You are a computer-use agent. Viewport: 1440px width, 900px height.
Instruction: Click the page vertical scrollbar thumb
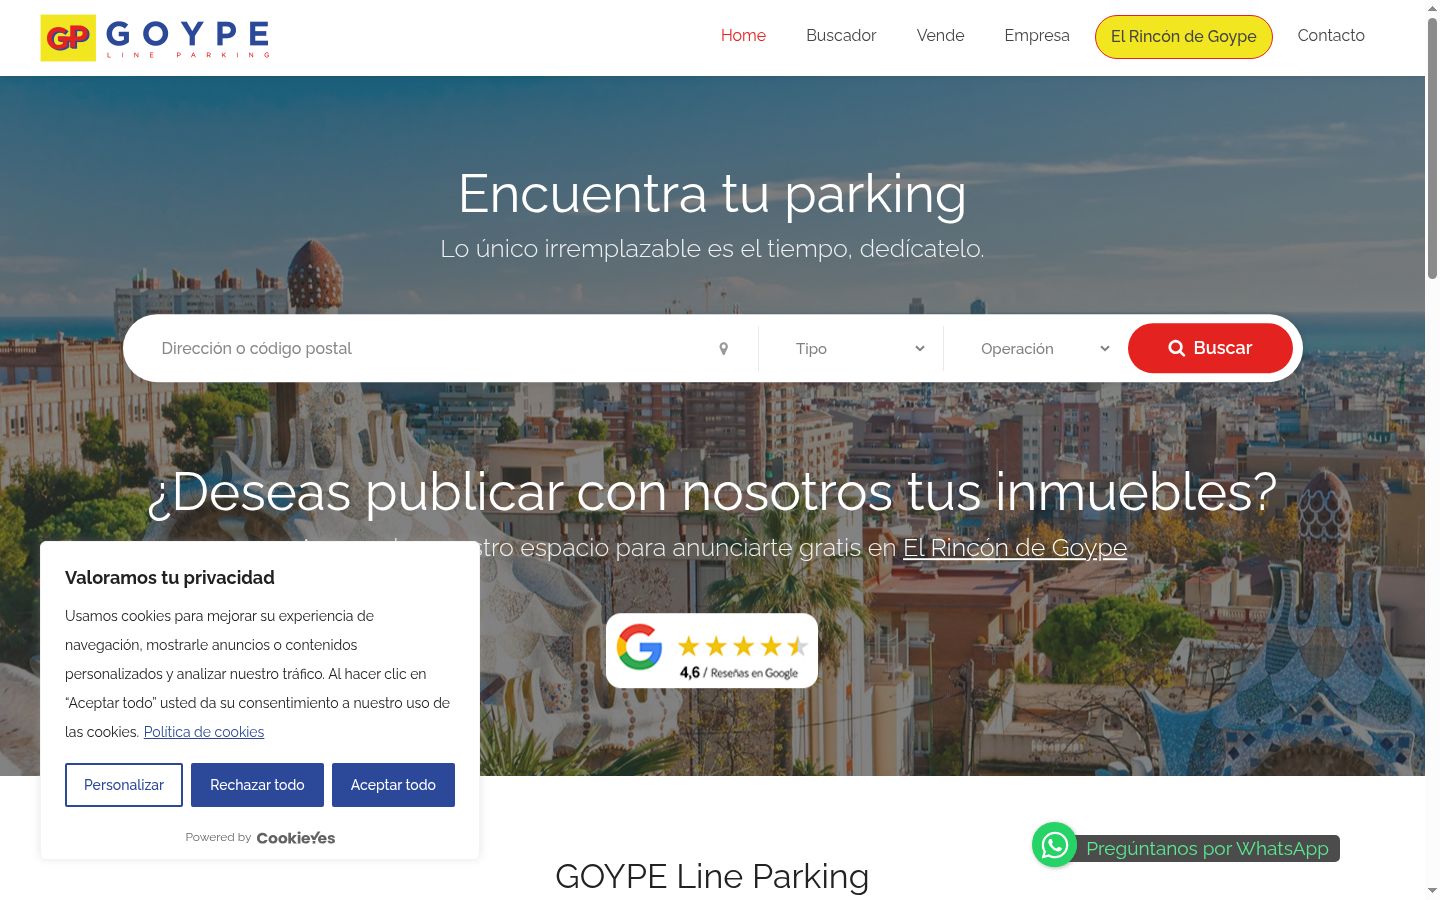point(1432,148)
